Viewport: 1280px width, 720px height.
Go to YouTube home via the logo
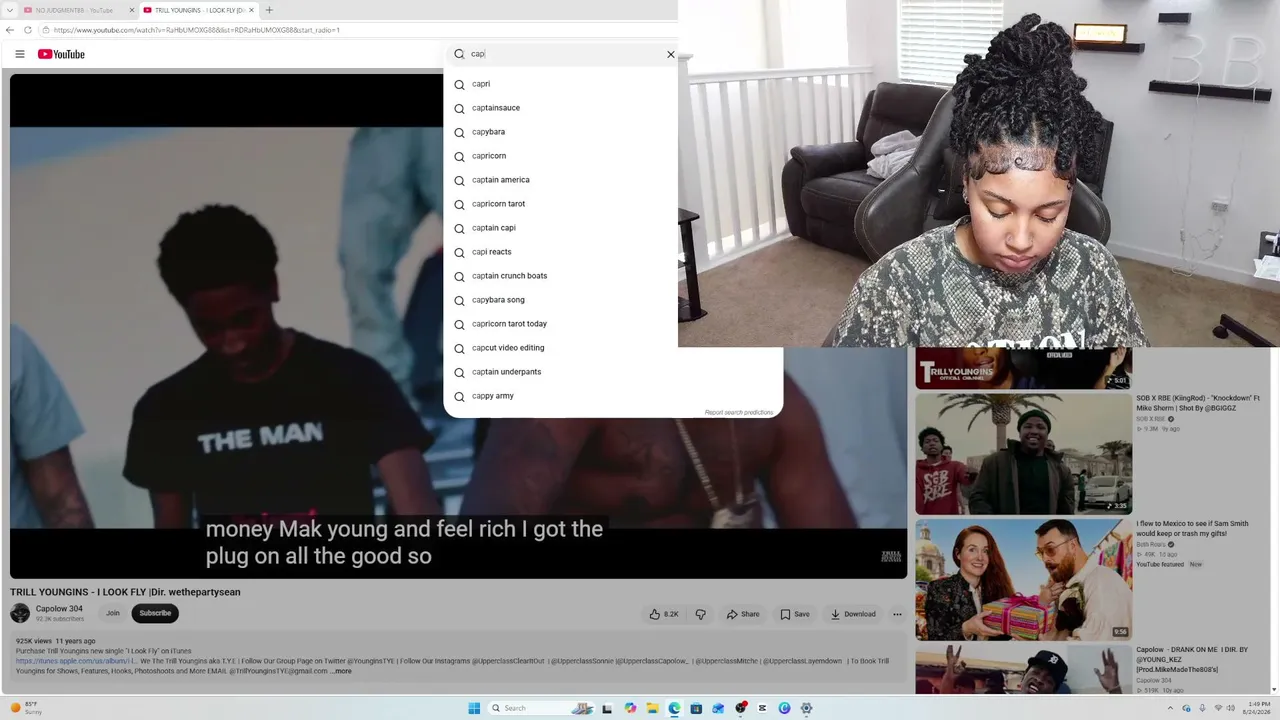coord(61,54)
